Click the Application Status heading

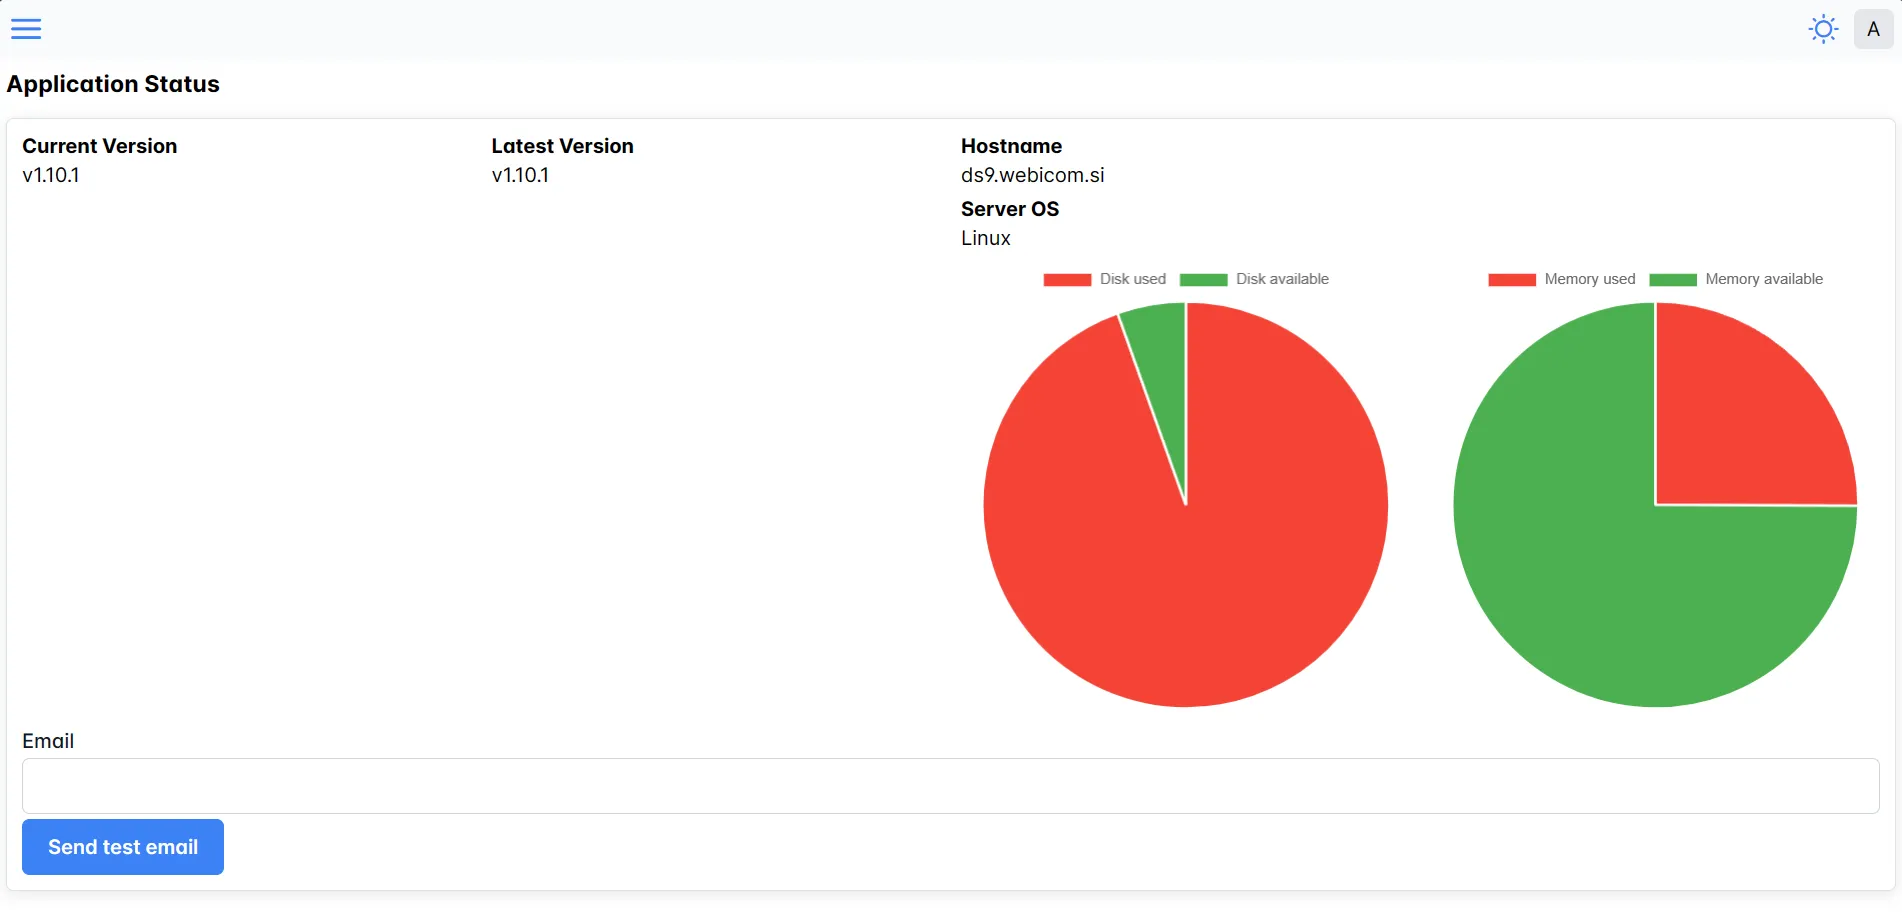[x=112, y=84]
